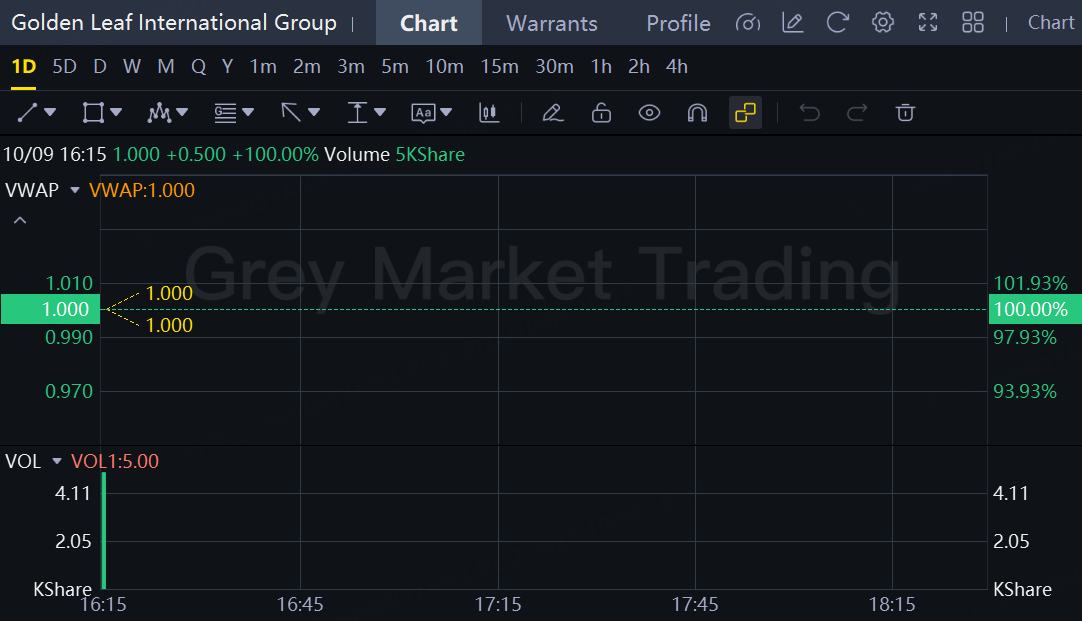1082x621 pixels.
Task: Click the refresh chart icon
Action: 838,22
